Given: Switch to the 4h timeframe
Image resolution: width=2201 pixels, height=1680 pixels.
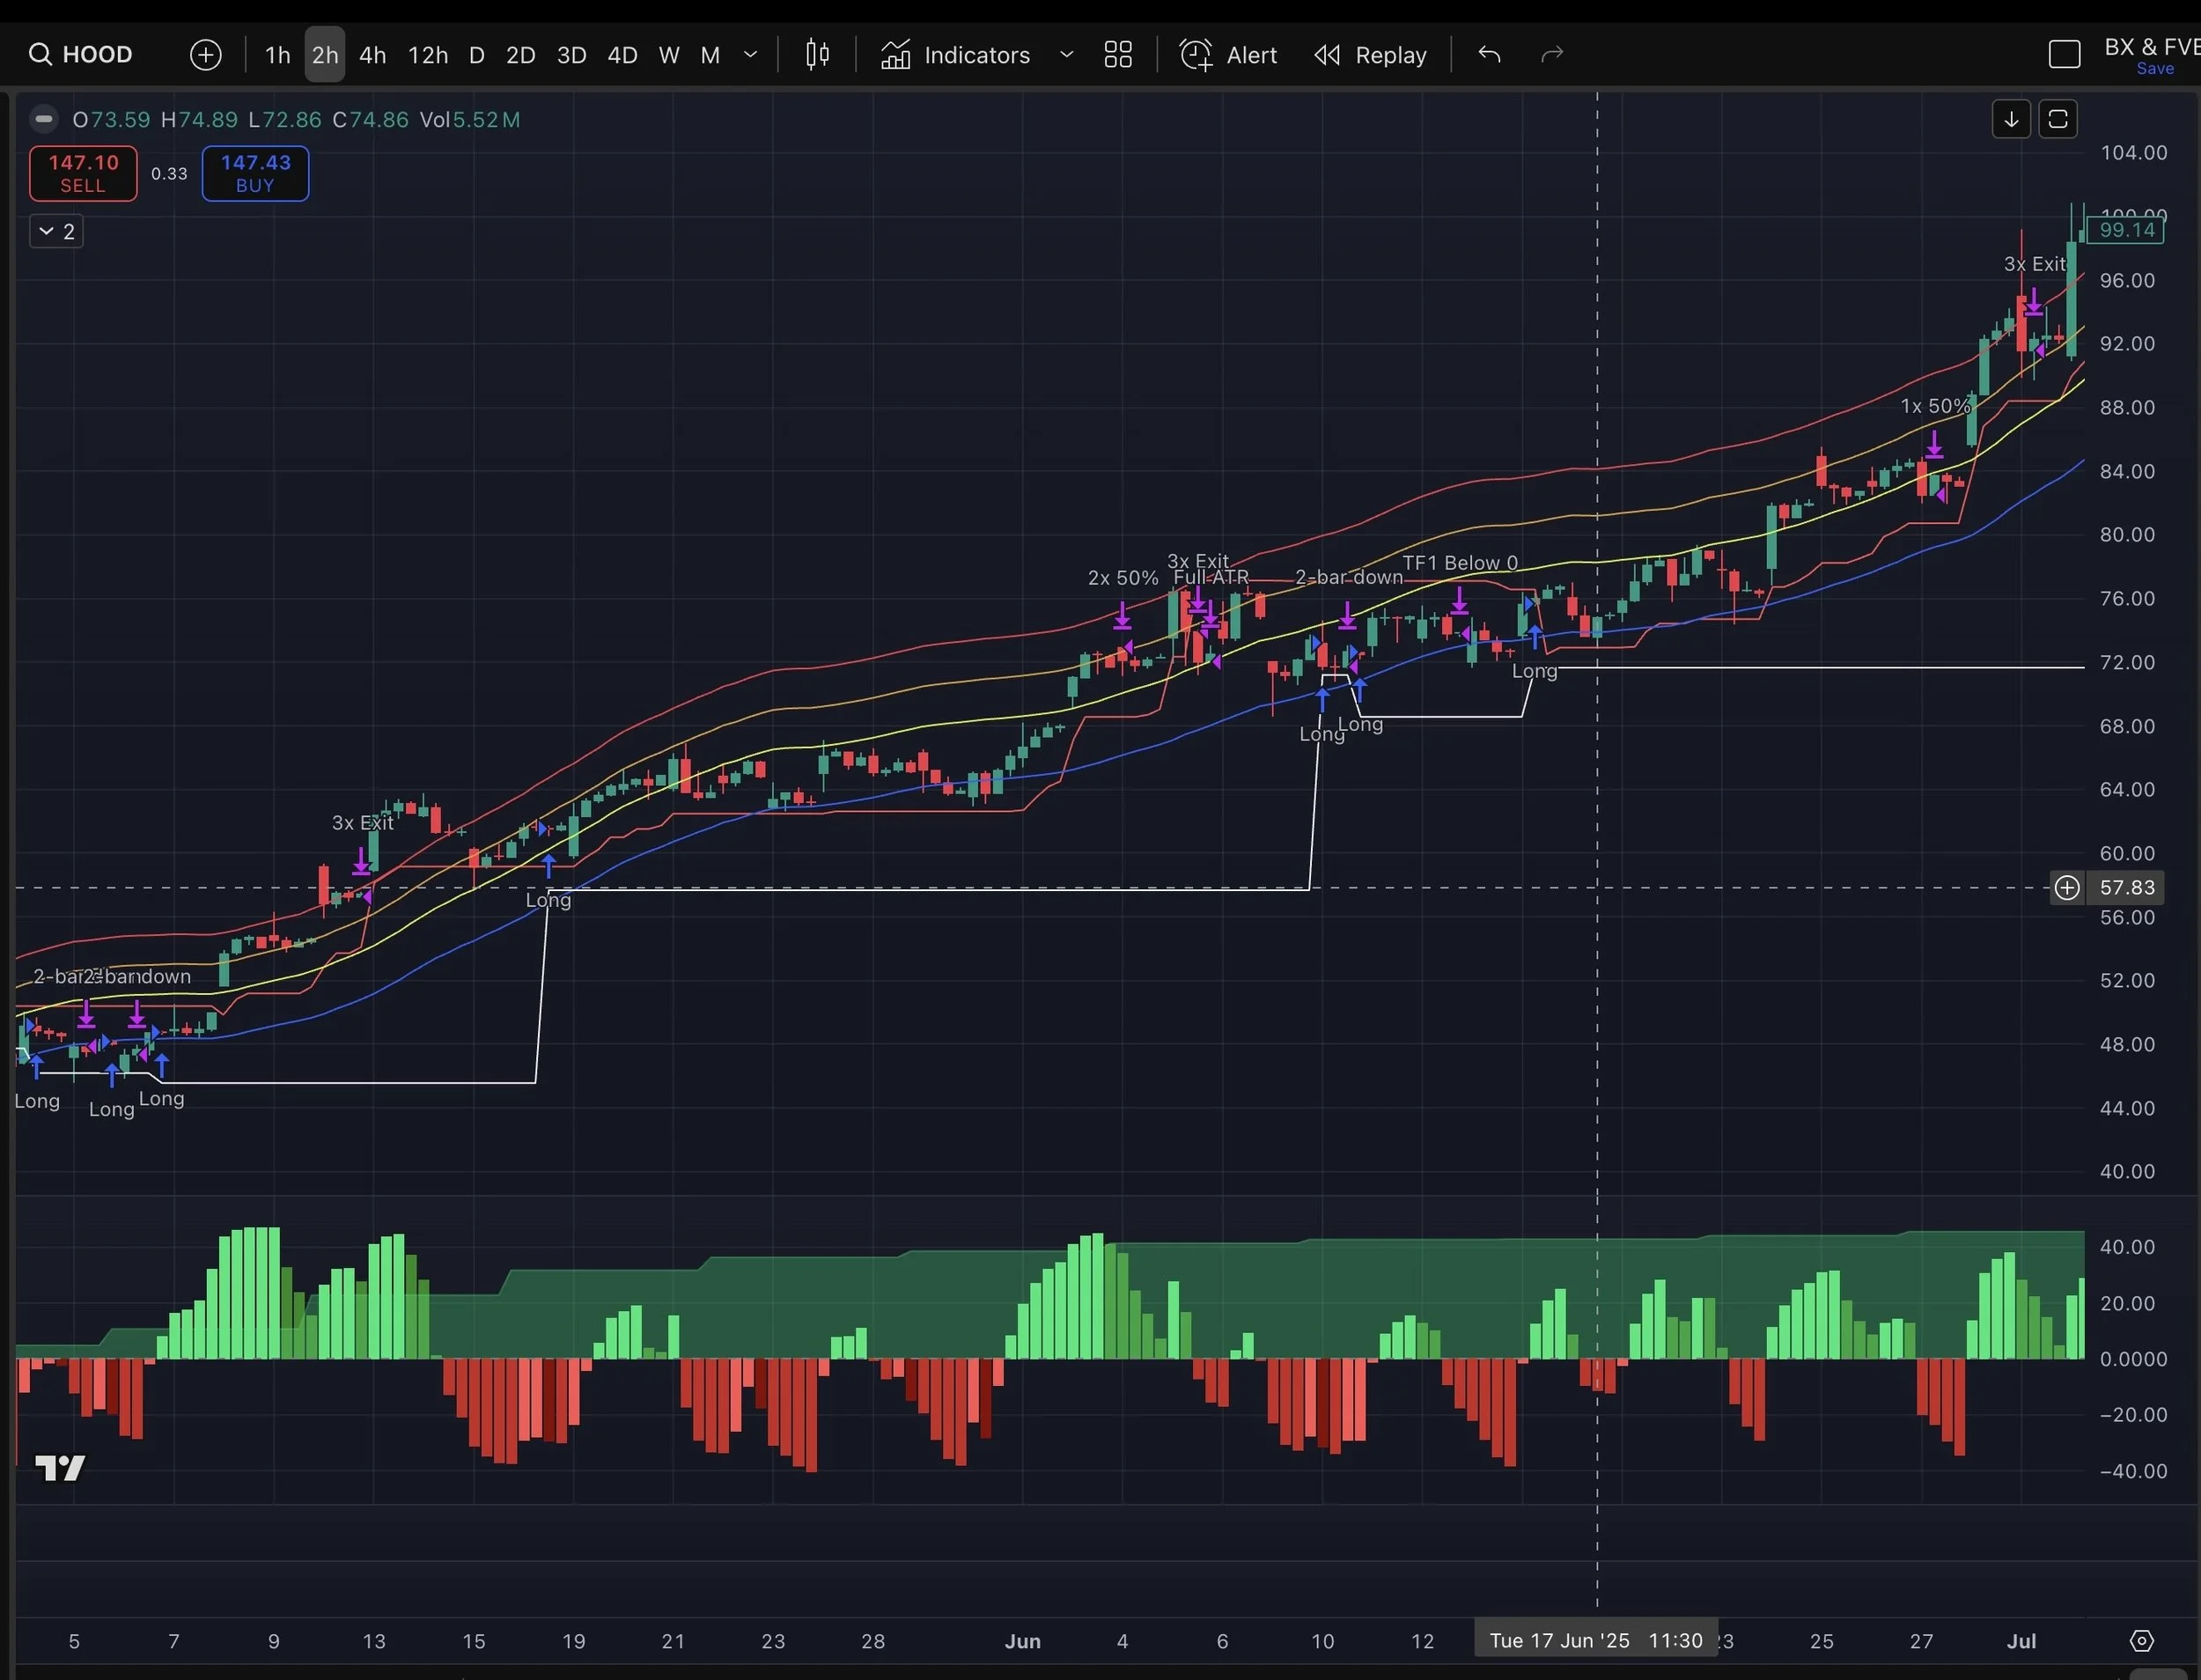Looking at the screenshot, I should click(372, 54).
